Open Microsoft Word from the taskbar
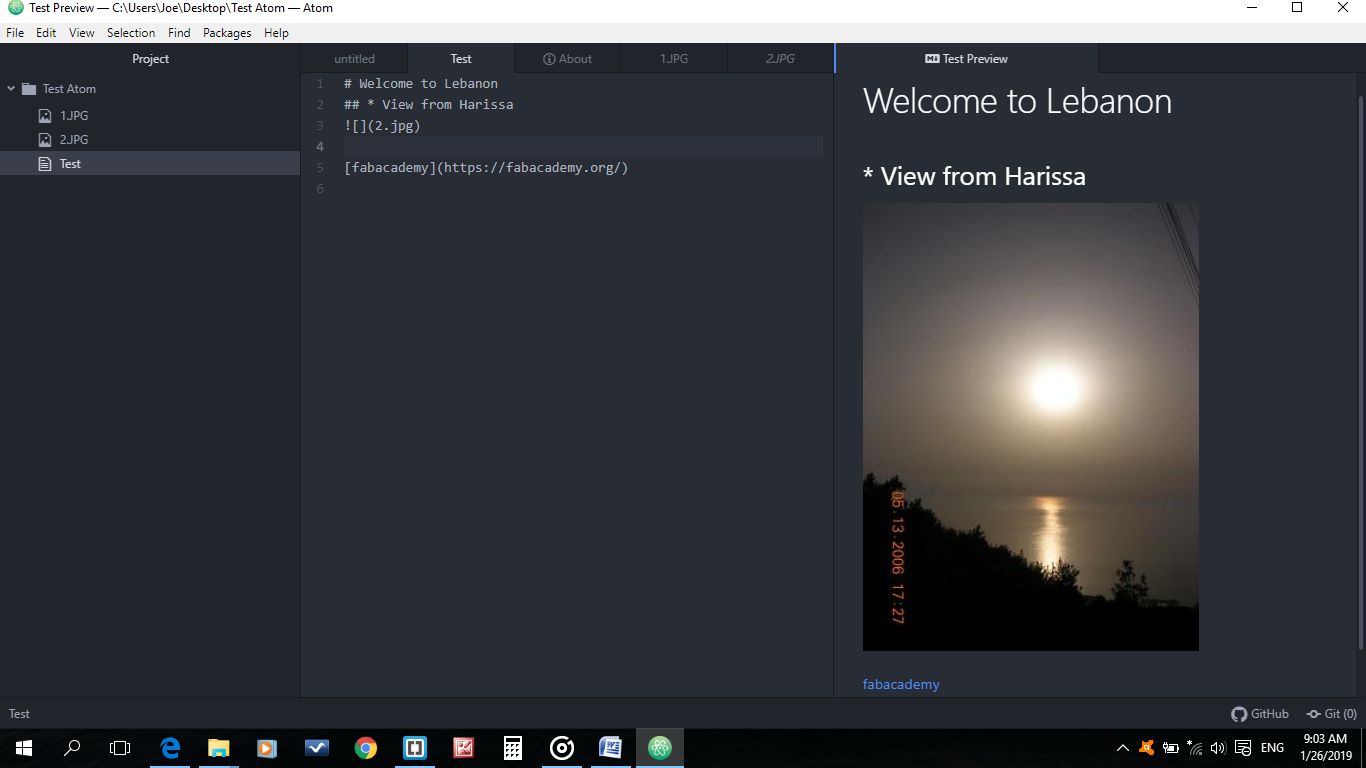This screenshot has height=768, width=1366. click(x=610, y=747)
